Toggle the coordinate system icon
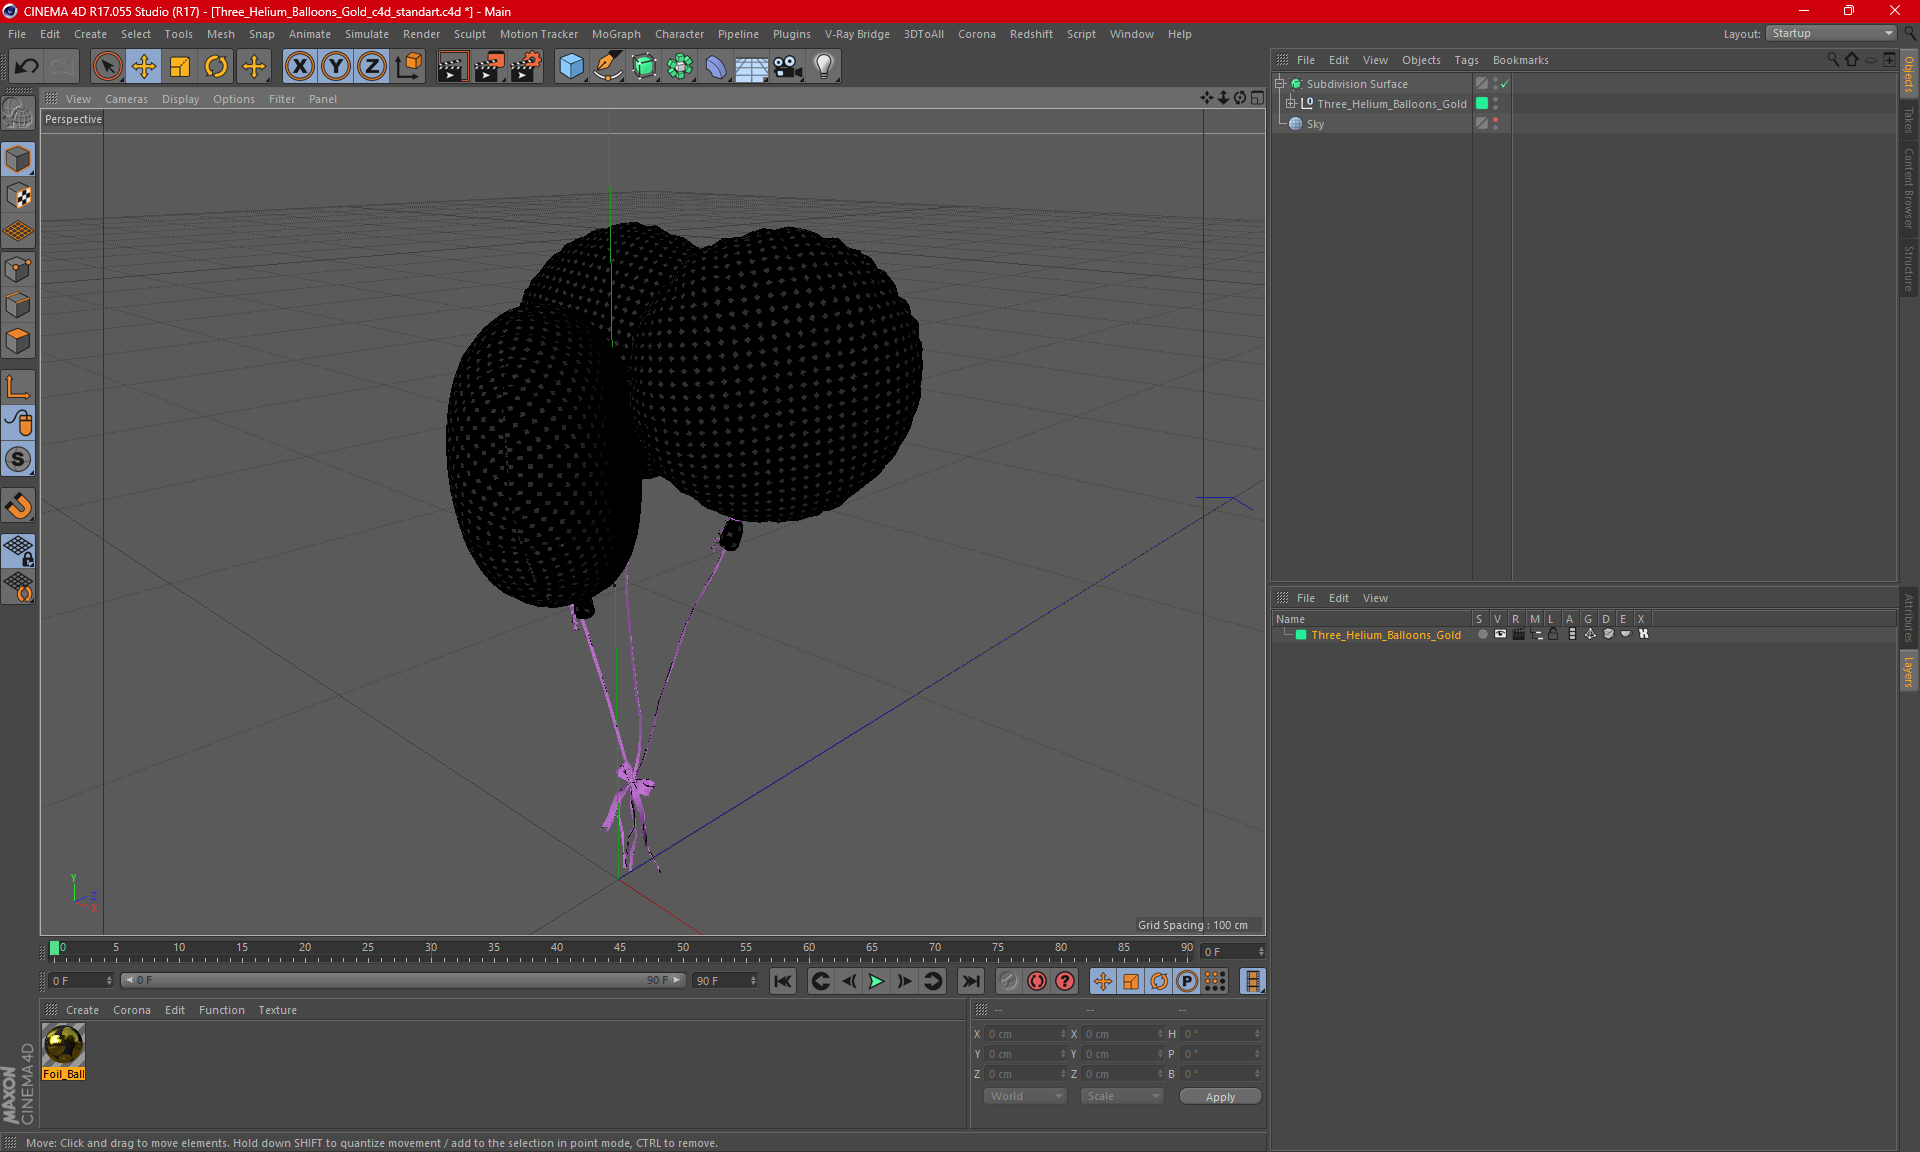Image resolution: width=1920 pixels, height=1152 pixels. tap(408, 67)
